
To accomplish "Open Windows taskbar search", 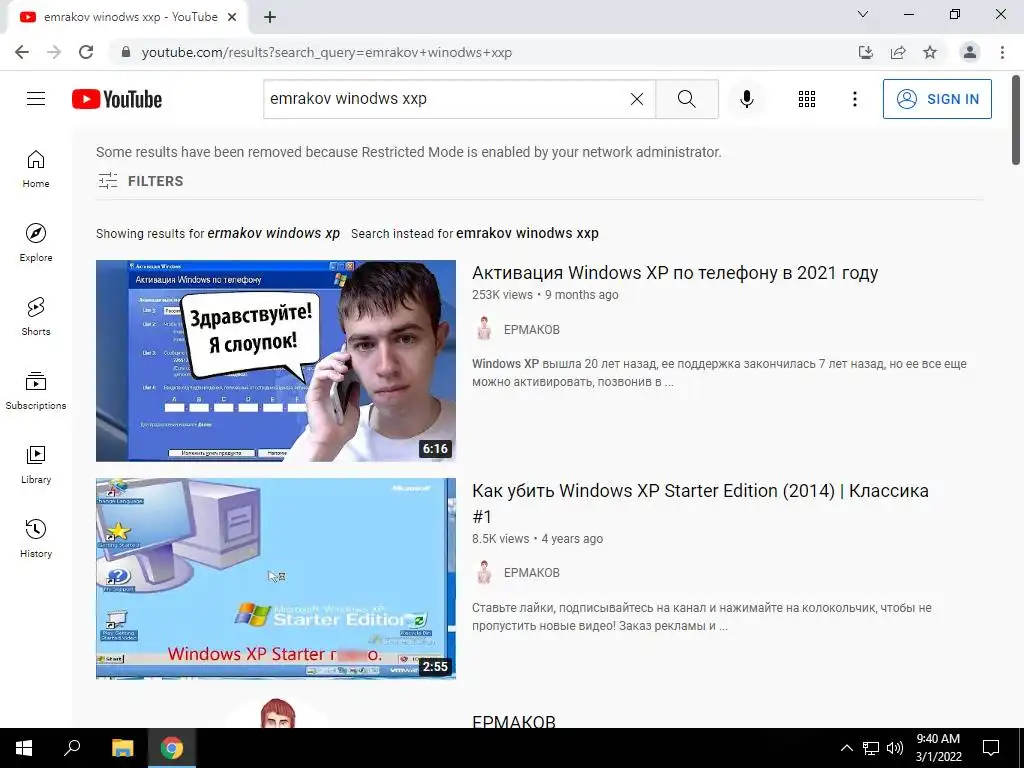I will pyautogui.click(x=72, y=748).
